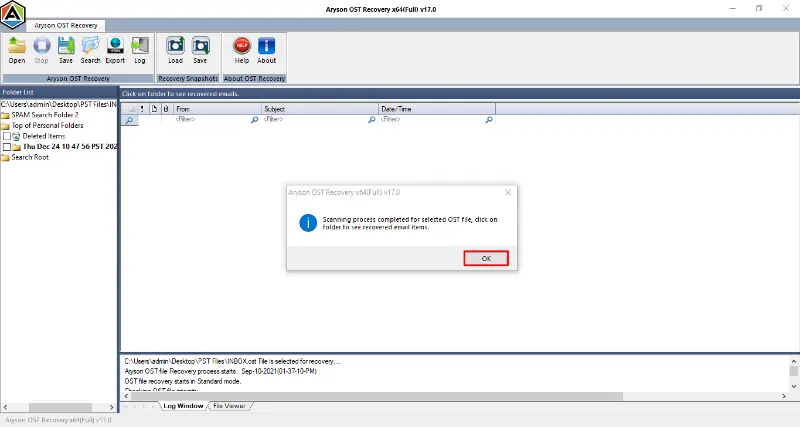Select the Top of Personal Folders item
800x427 pixels.
tap(47, 125)
